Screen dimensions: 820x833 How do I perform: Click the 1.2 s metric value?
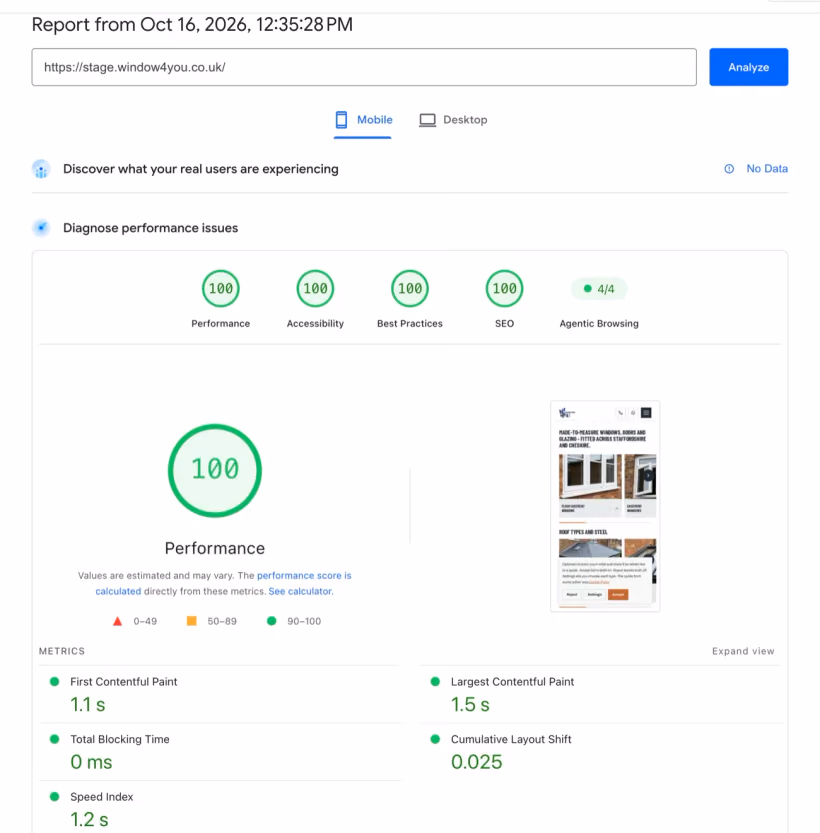[x=89, y=819]
